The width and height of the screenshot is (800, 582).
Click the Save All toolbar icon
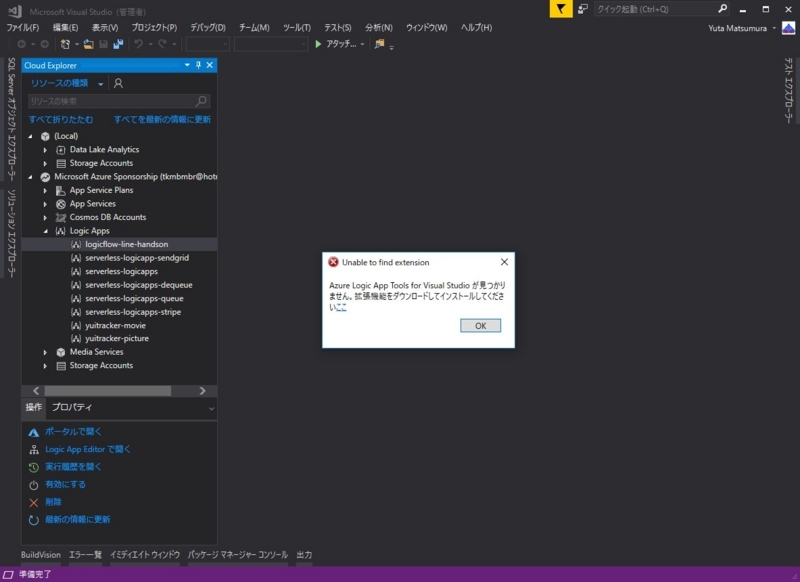pyautogui.click(x=118, y=44)
